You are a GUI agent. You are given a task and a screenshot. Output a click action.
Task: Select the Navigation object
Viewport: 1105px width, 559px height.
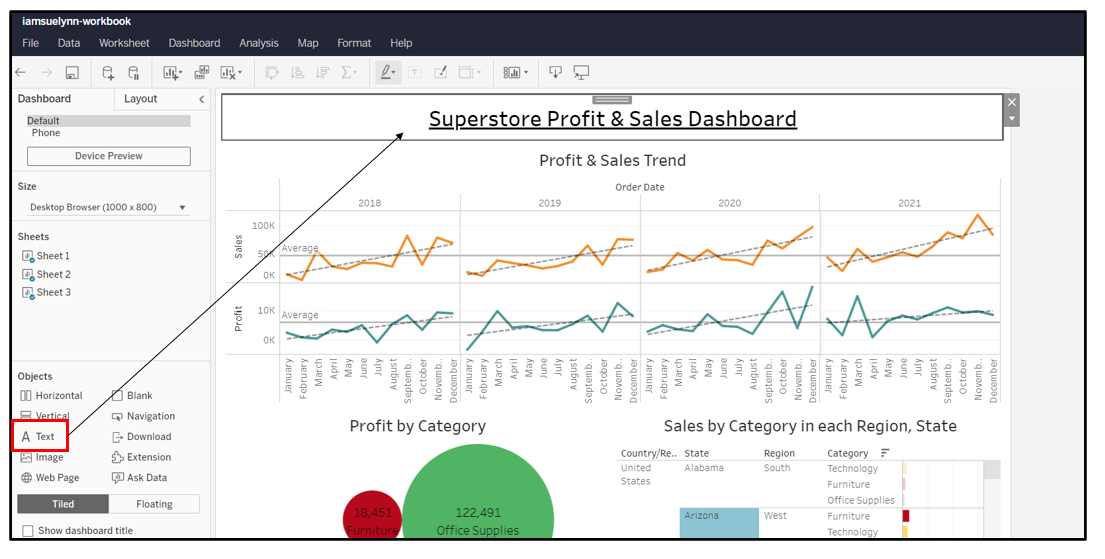(143, 416)
